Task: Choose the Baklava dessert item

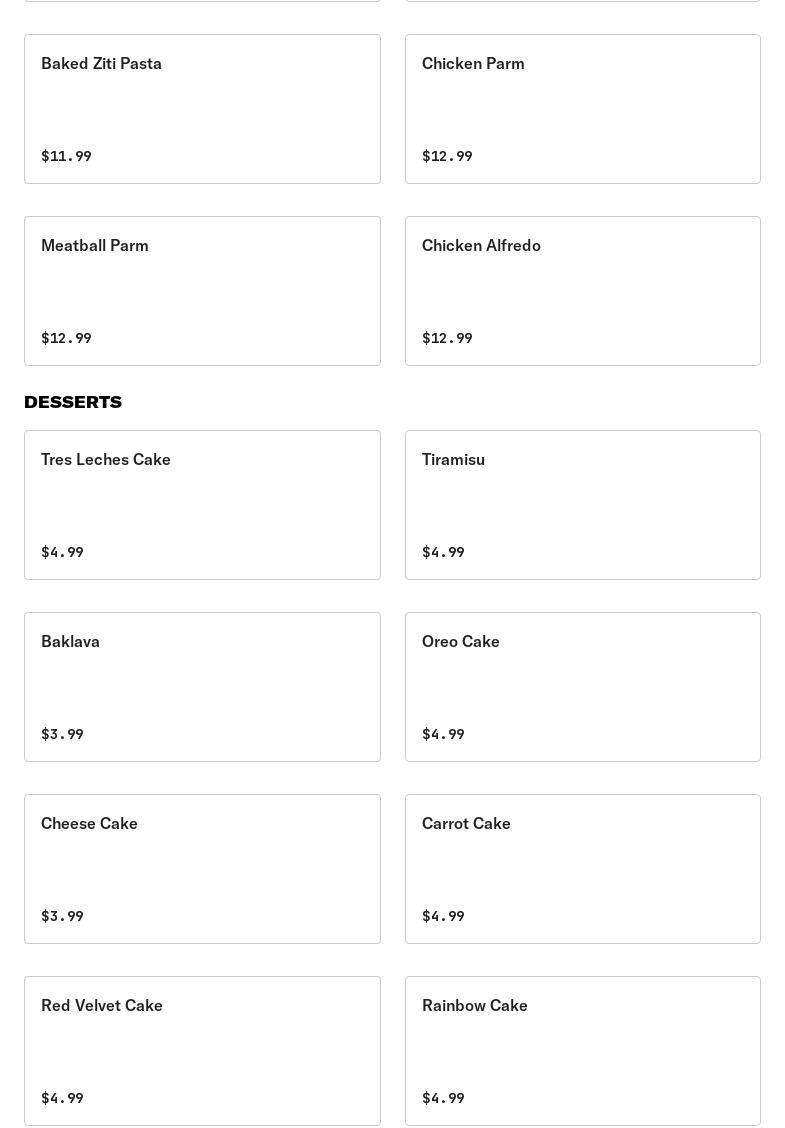Action: coord(202,687)
